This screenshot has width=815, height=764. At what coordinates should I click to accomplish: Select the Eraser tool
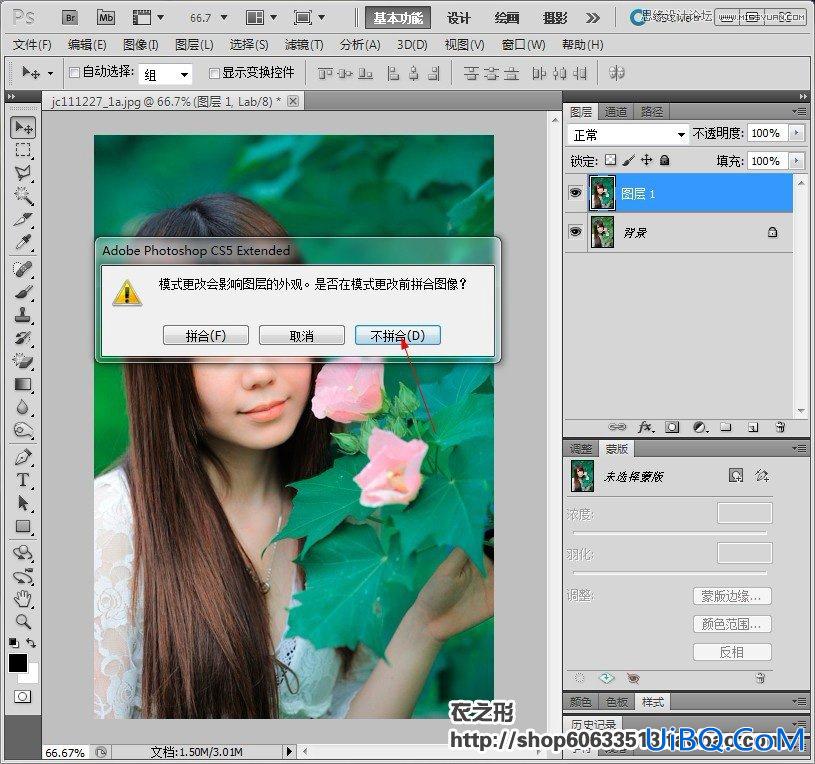pos(23,360)
